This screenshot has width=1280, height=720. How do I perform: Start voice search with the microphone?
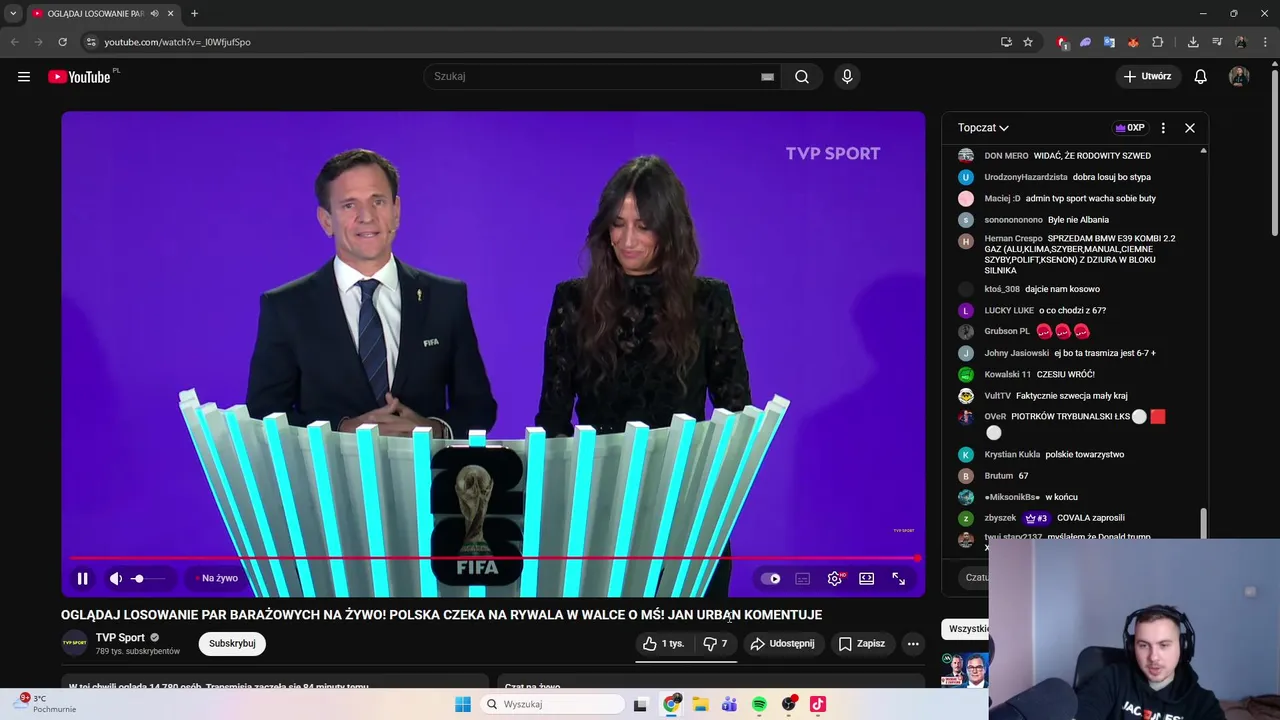[847, 77]
